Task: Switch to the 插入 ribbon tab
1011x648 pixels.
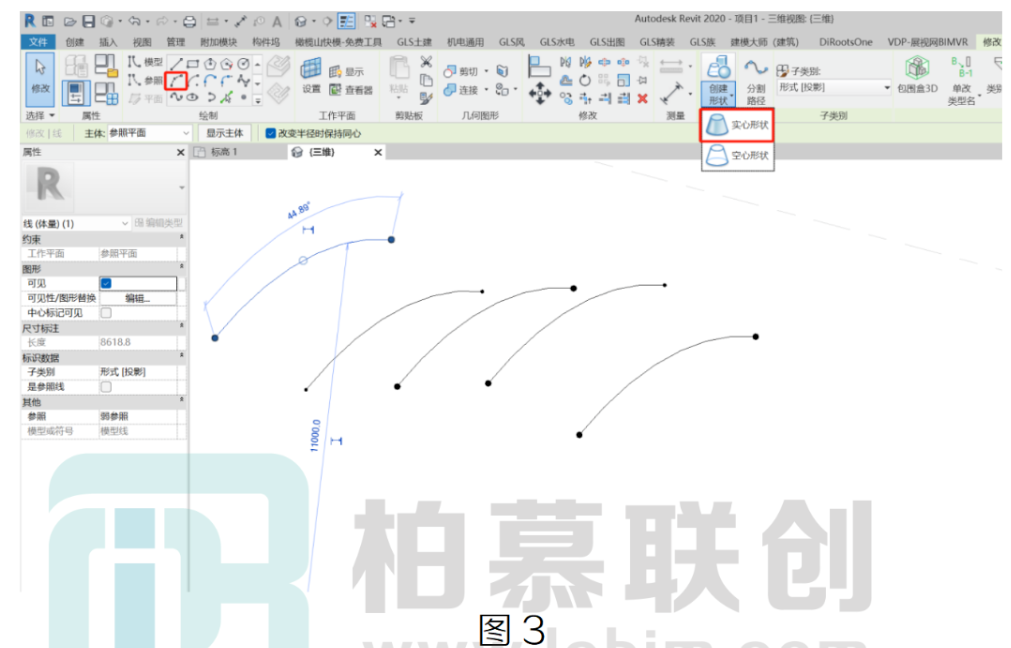Action: 108,42
